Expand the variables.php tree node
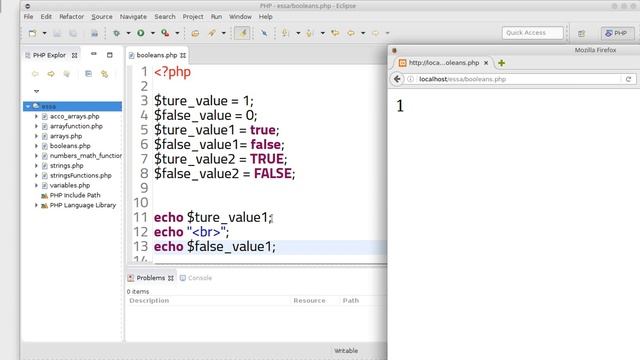640x360 pixels. point(36,185)
